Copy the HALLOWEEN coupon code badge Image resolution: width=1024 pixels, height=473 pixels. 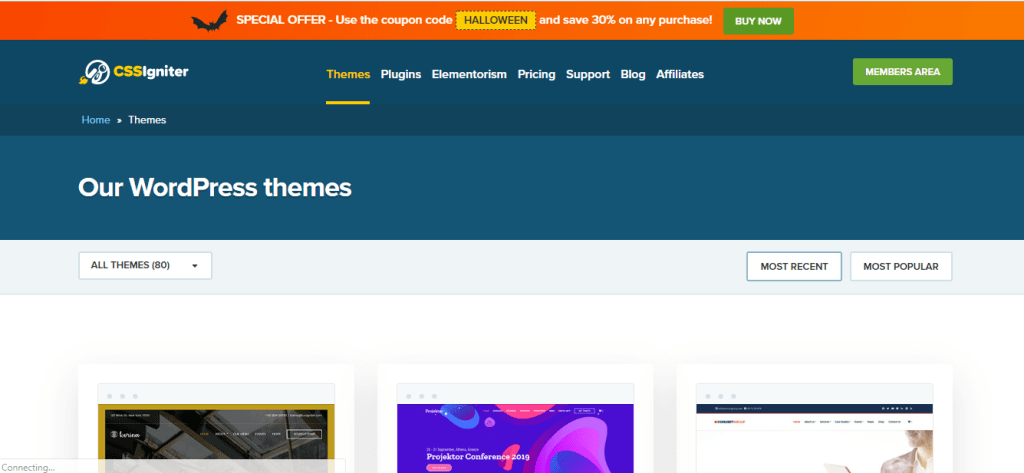point(496,20)
